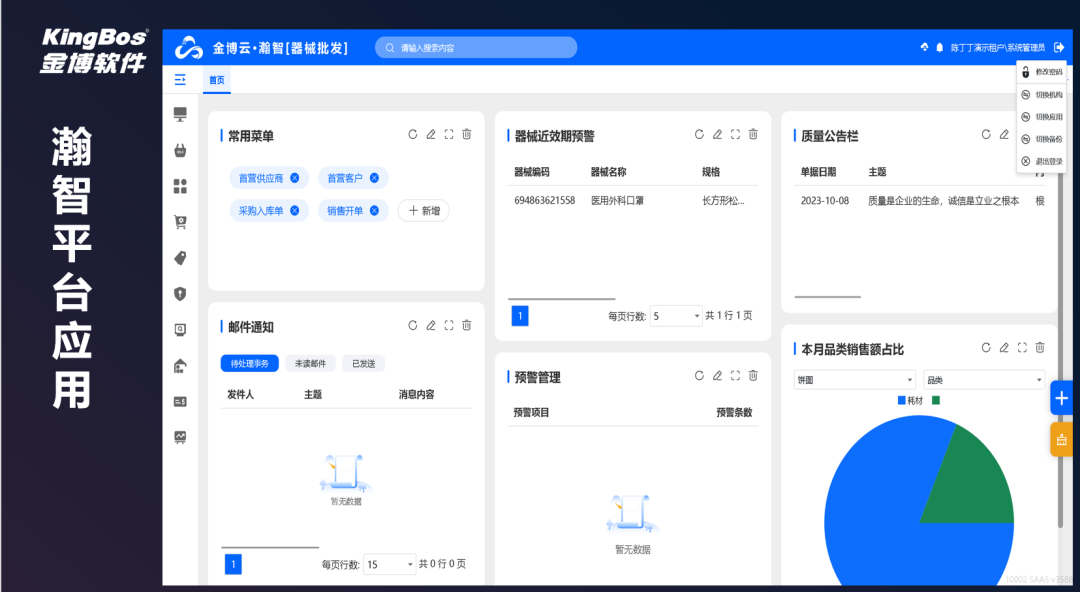Expand 预警管理 panel to fullscreen
1080x592 pixels.
click(x=735, y=376)
